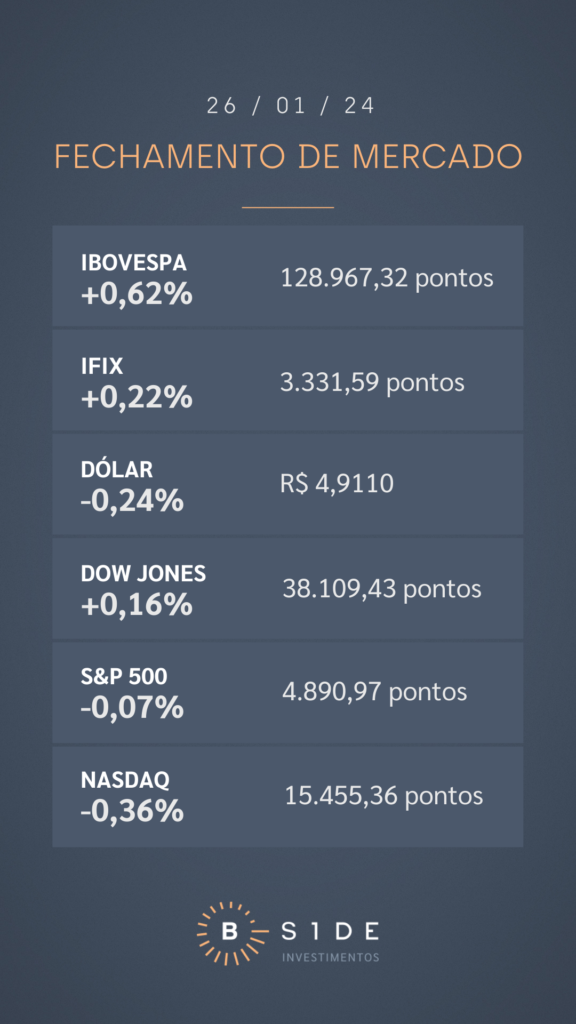Click the IFIX index label
576x1024 pixels.
[x=102, y=366]
